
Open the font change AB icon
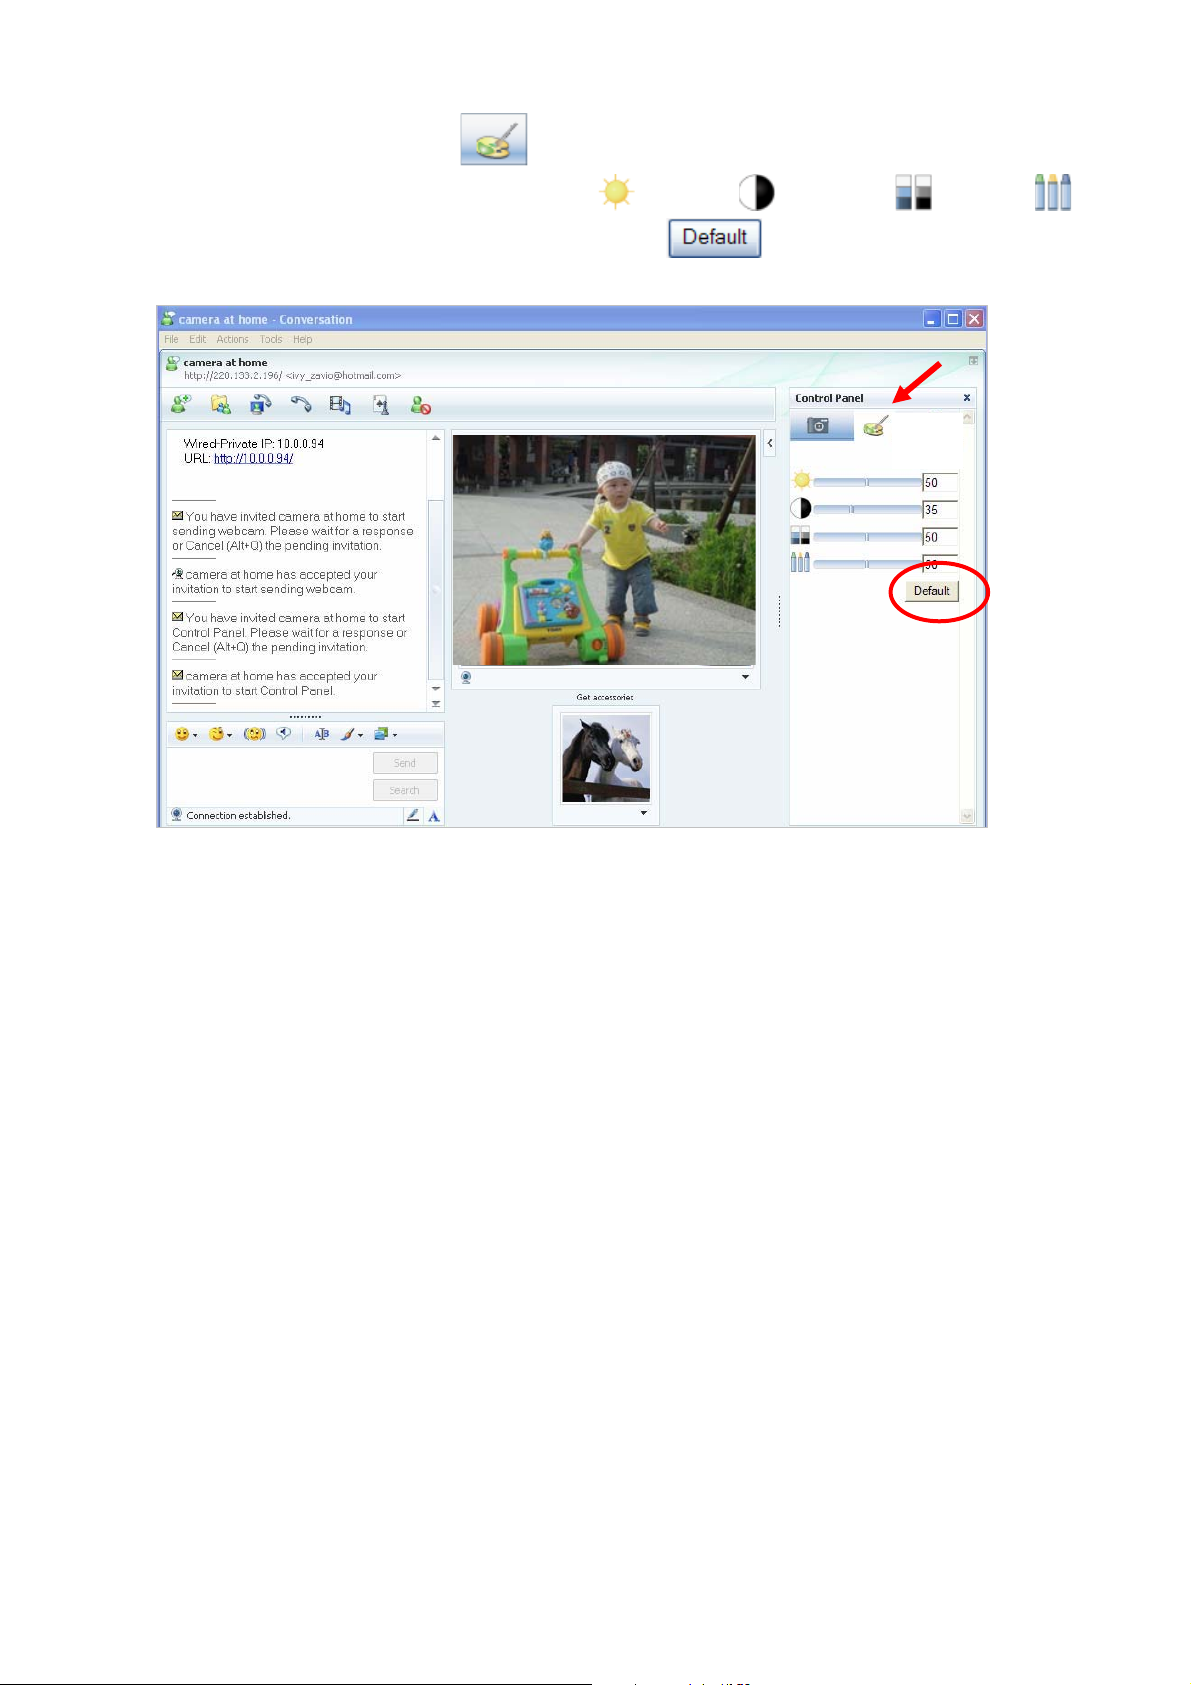[x=321, y=734]
